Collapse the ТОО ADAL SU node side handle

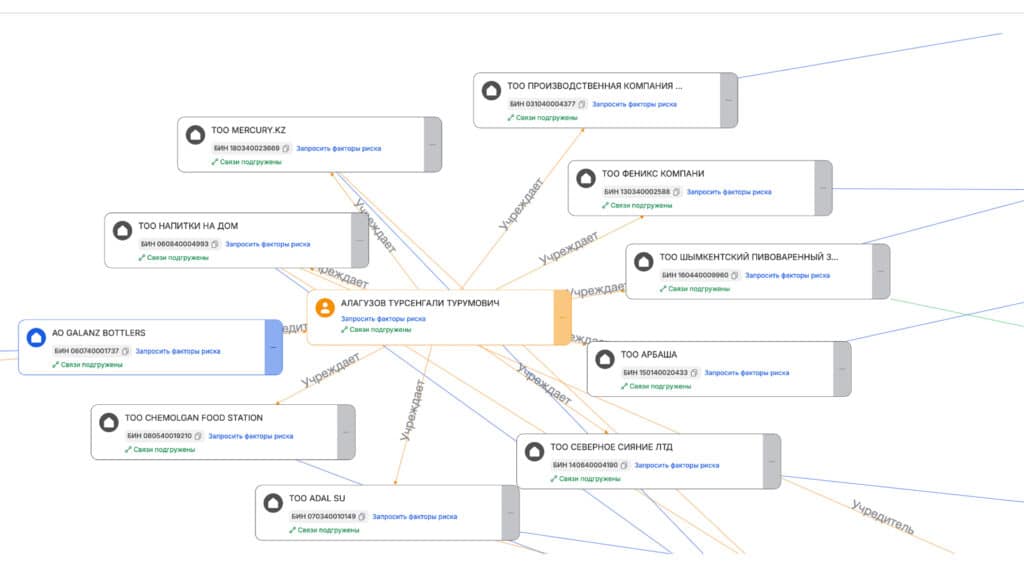(x=511, y=512)
